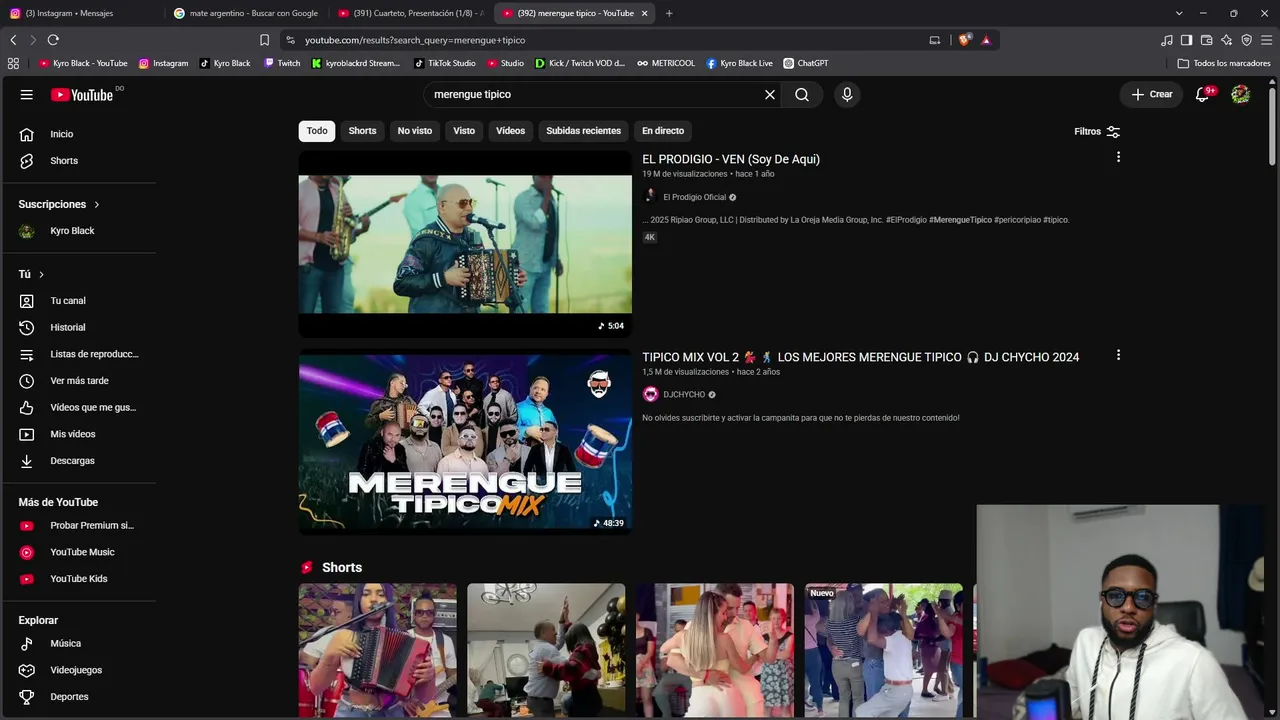The image size is (1280, 720).
Task: Visit the DJCHYCHO channel
Action: coord(684,395)
